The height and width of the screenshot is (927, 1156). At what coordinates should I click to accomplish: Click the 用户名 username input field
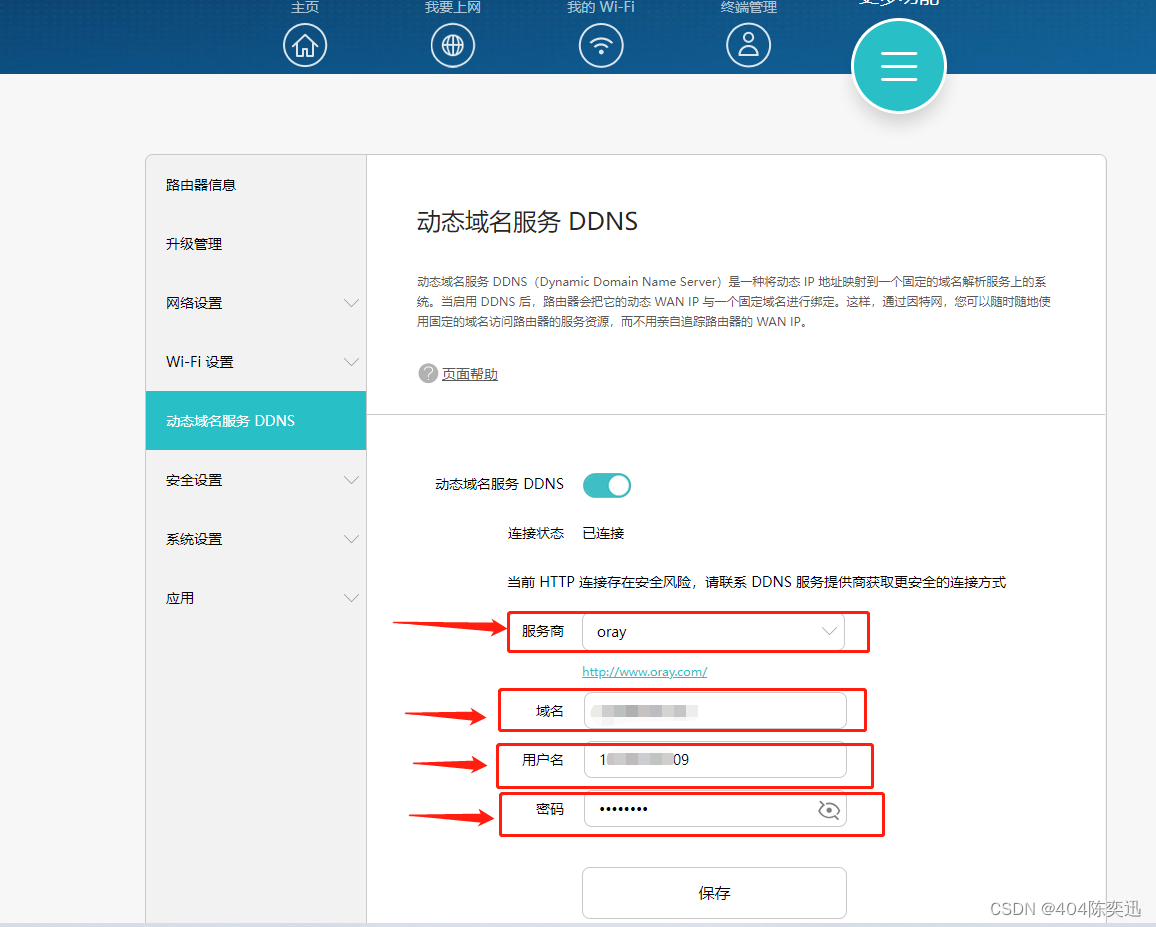coord(715,760)
